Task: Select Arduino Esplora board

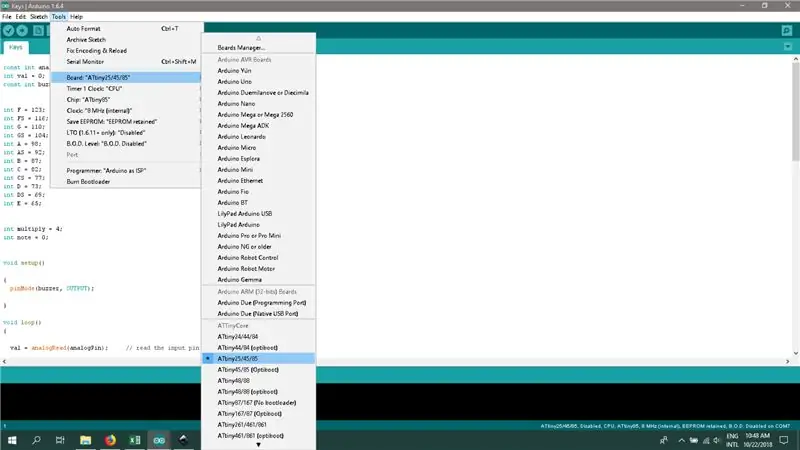Action: 259,159
